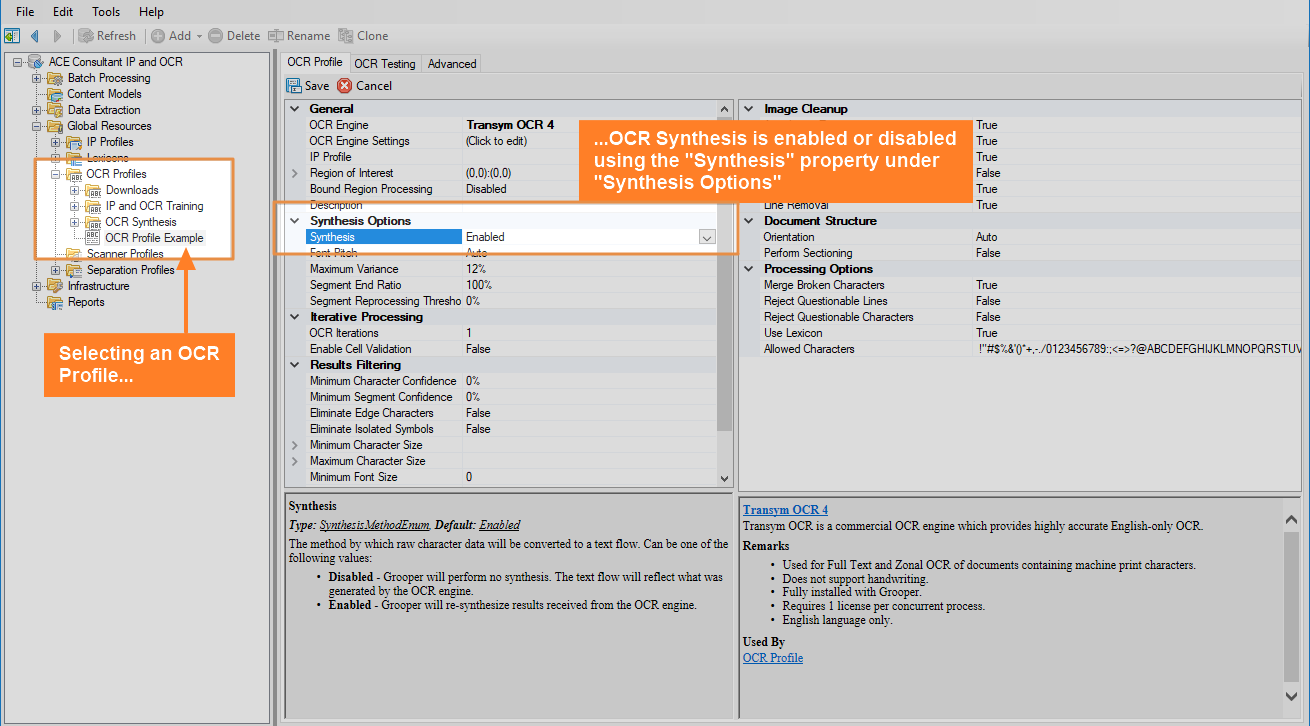Screen dimensions: 1310x726
Task: Open the Tools menu
Action: (106, 12)
